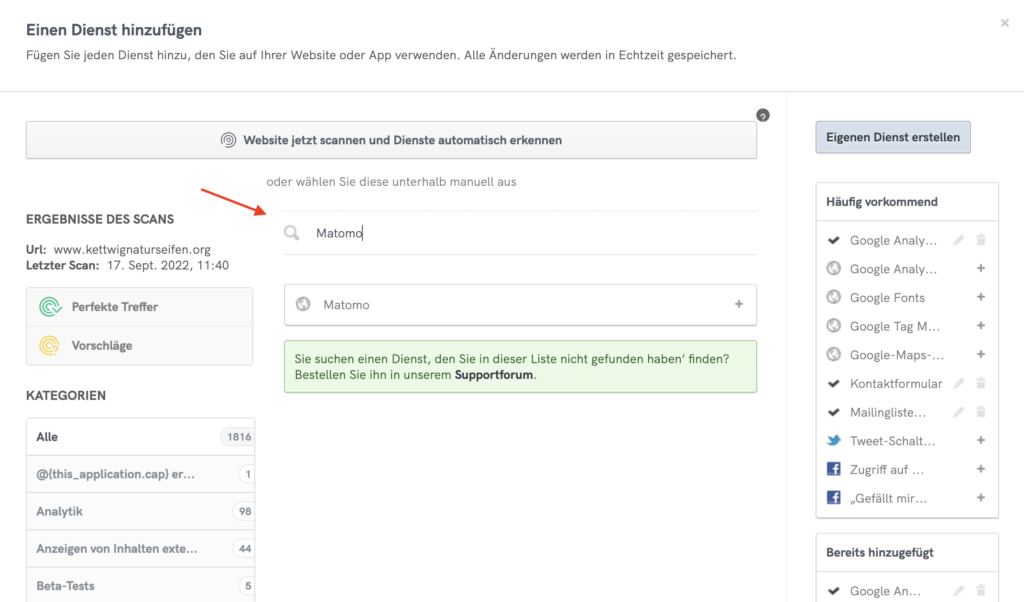Click the search magnifier icon
1024x602 pixels.
291,233
